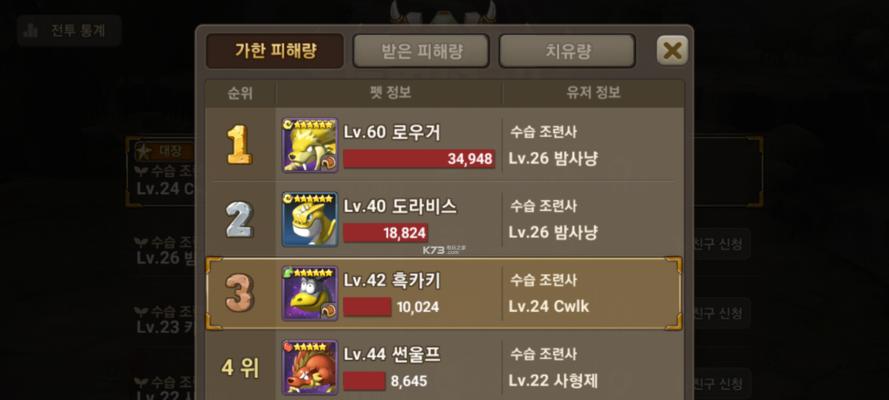889x400 pixels.
Task: Close the damage statistics popup
Action: click(672, 50)
